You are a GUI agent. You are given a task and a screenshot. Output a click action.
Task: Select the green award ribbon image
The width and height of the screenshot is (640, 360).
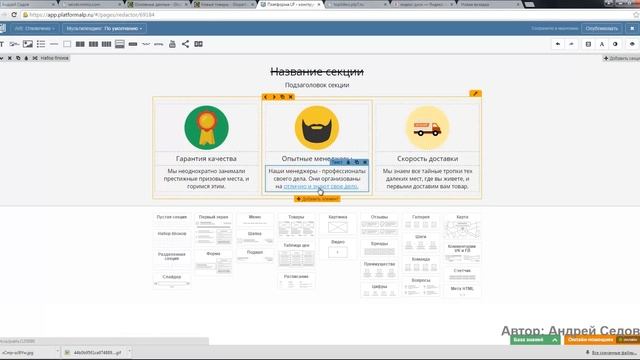207,128
